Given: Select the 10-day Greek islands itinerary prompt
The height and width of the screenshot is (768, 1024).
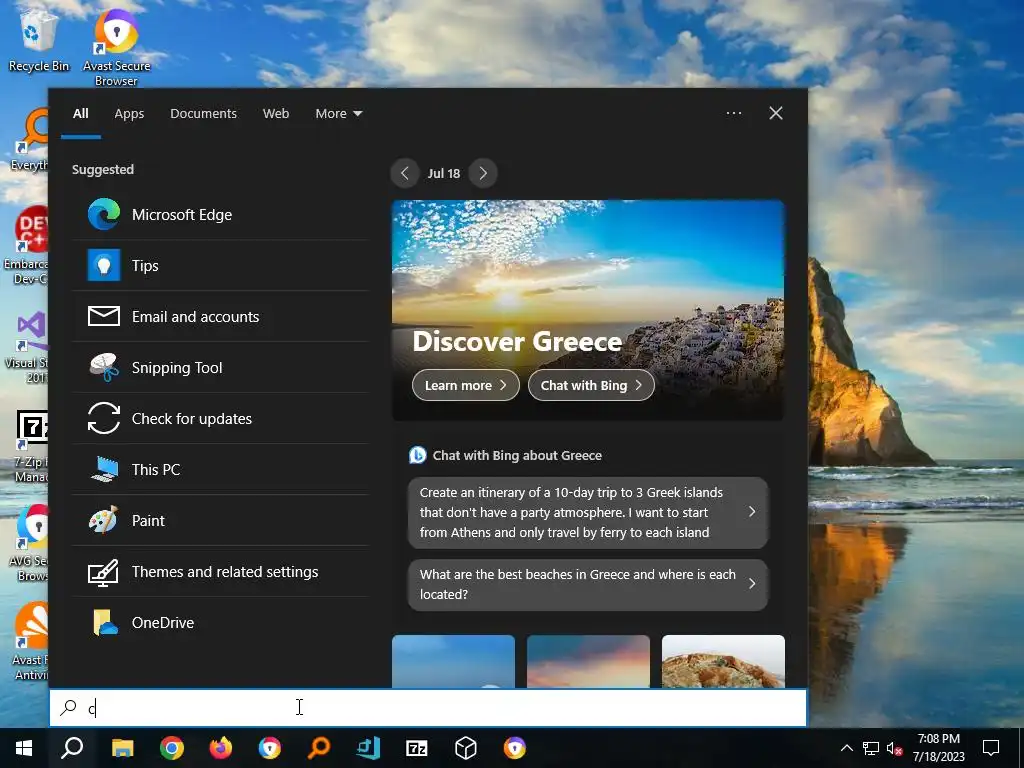Looking at the screenshot, I should [x=588, y=513].
